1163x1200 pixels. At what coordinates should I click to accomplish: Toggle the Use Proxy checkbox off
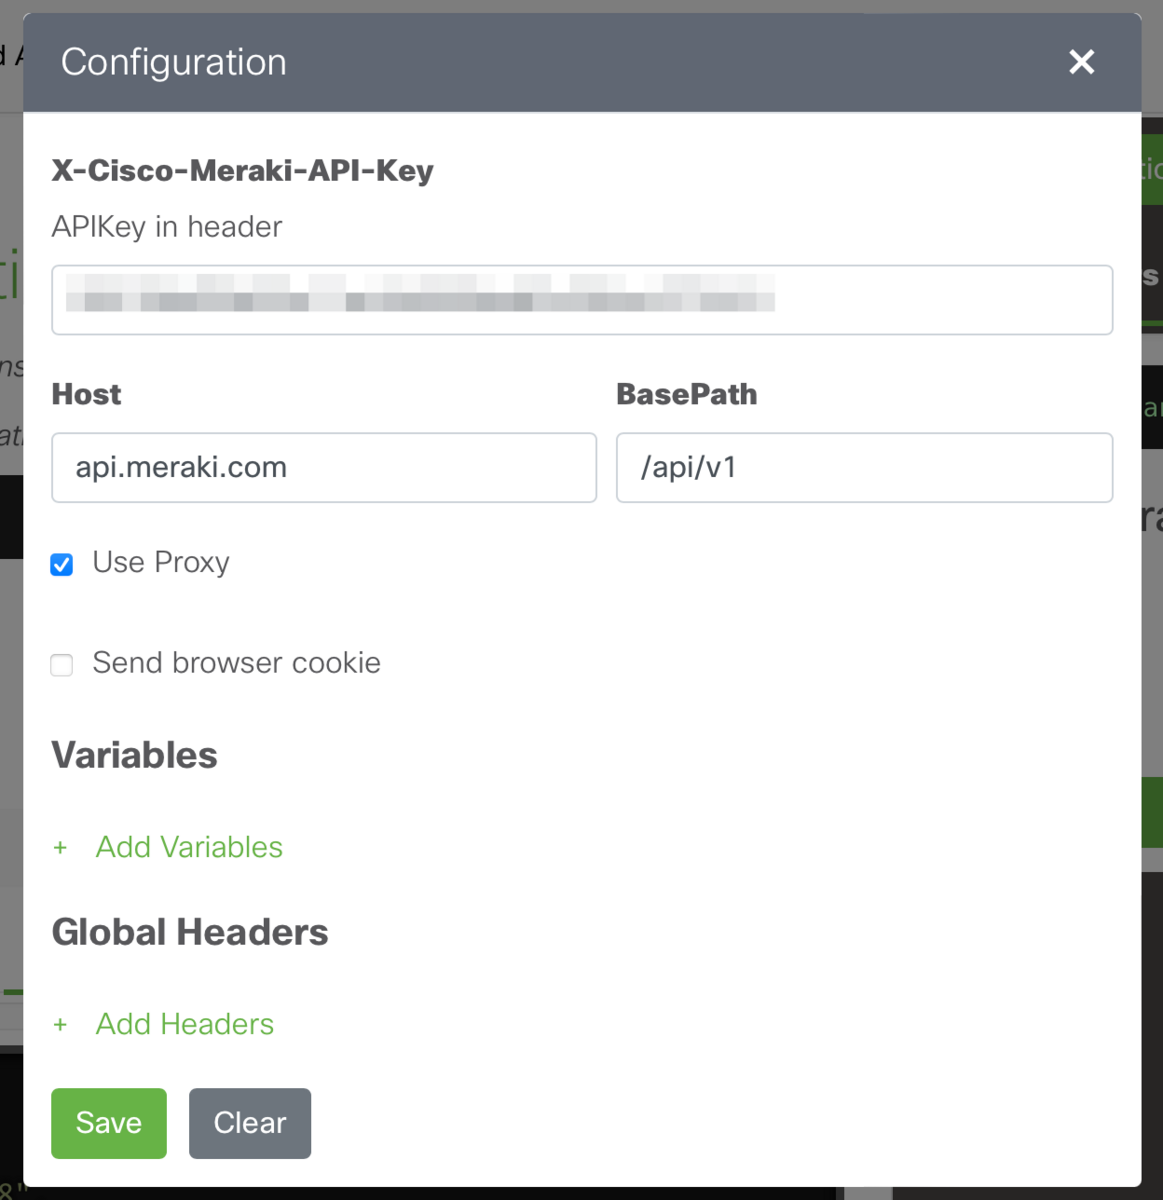tap(61, 564)
